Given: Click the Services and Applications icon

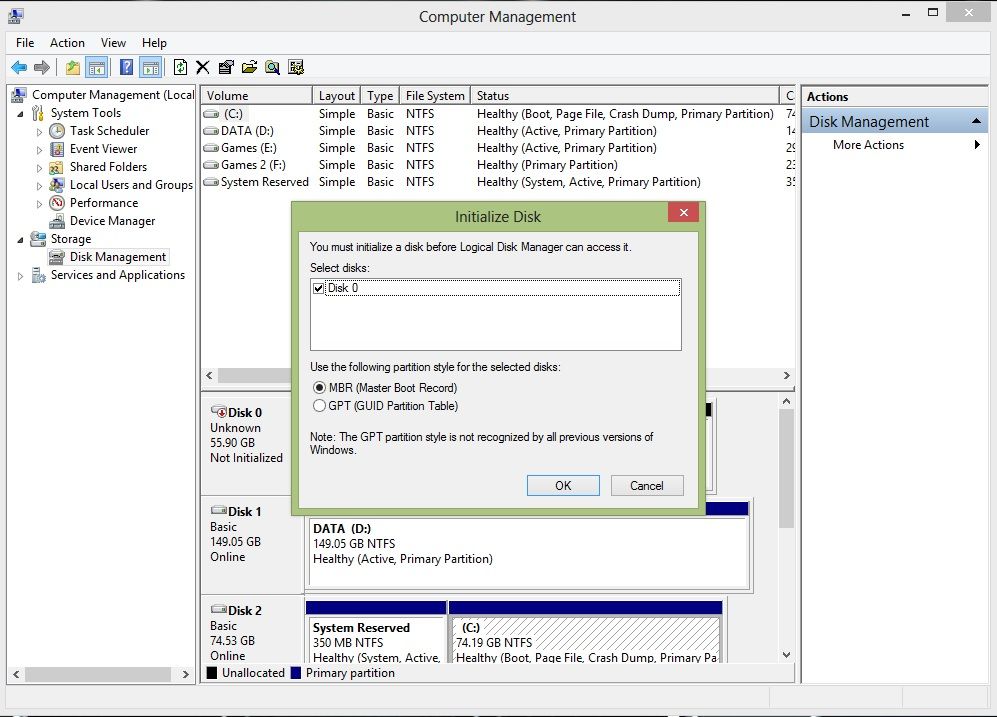Looking at the screenshot, I should coord(38,275).
